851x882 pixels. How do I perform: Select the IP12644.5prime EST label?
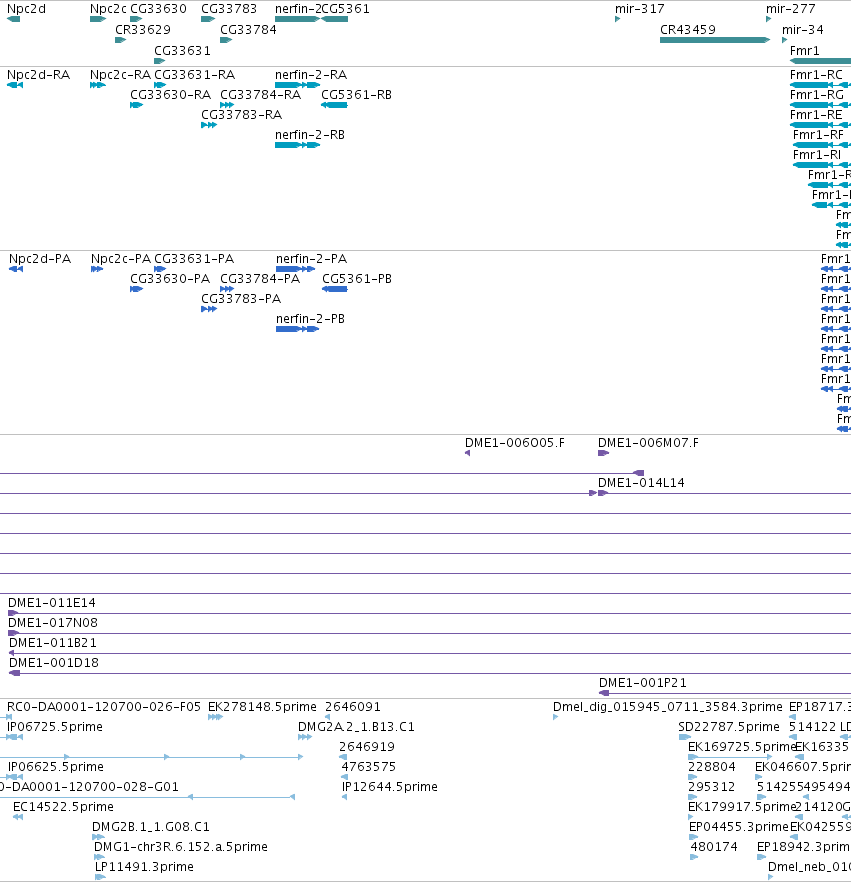(x=390, y=787)
